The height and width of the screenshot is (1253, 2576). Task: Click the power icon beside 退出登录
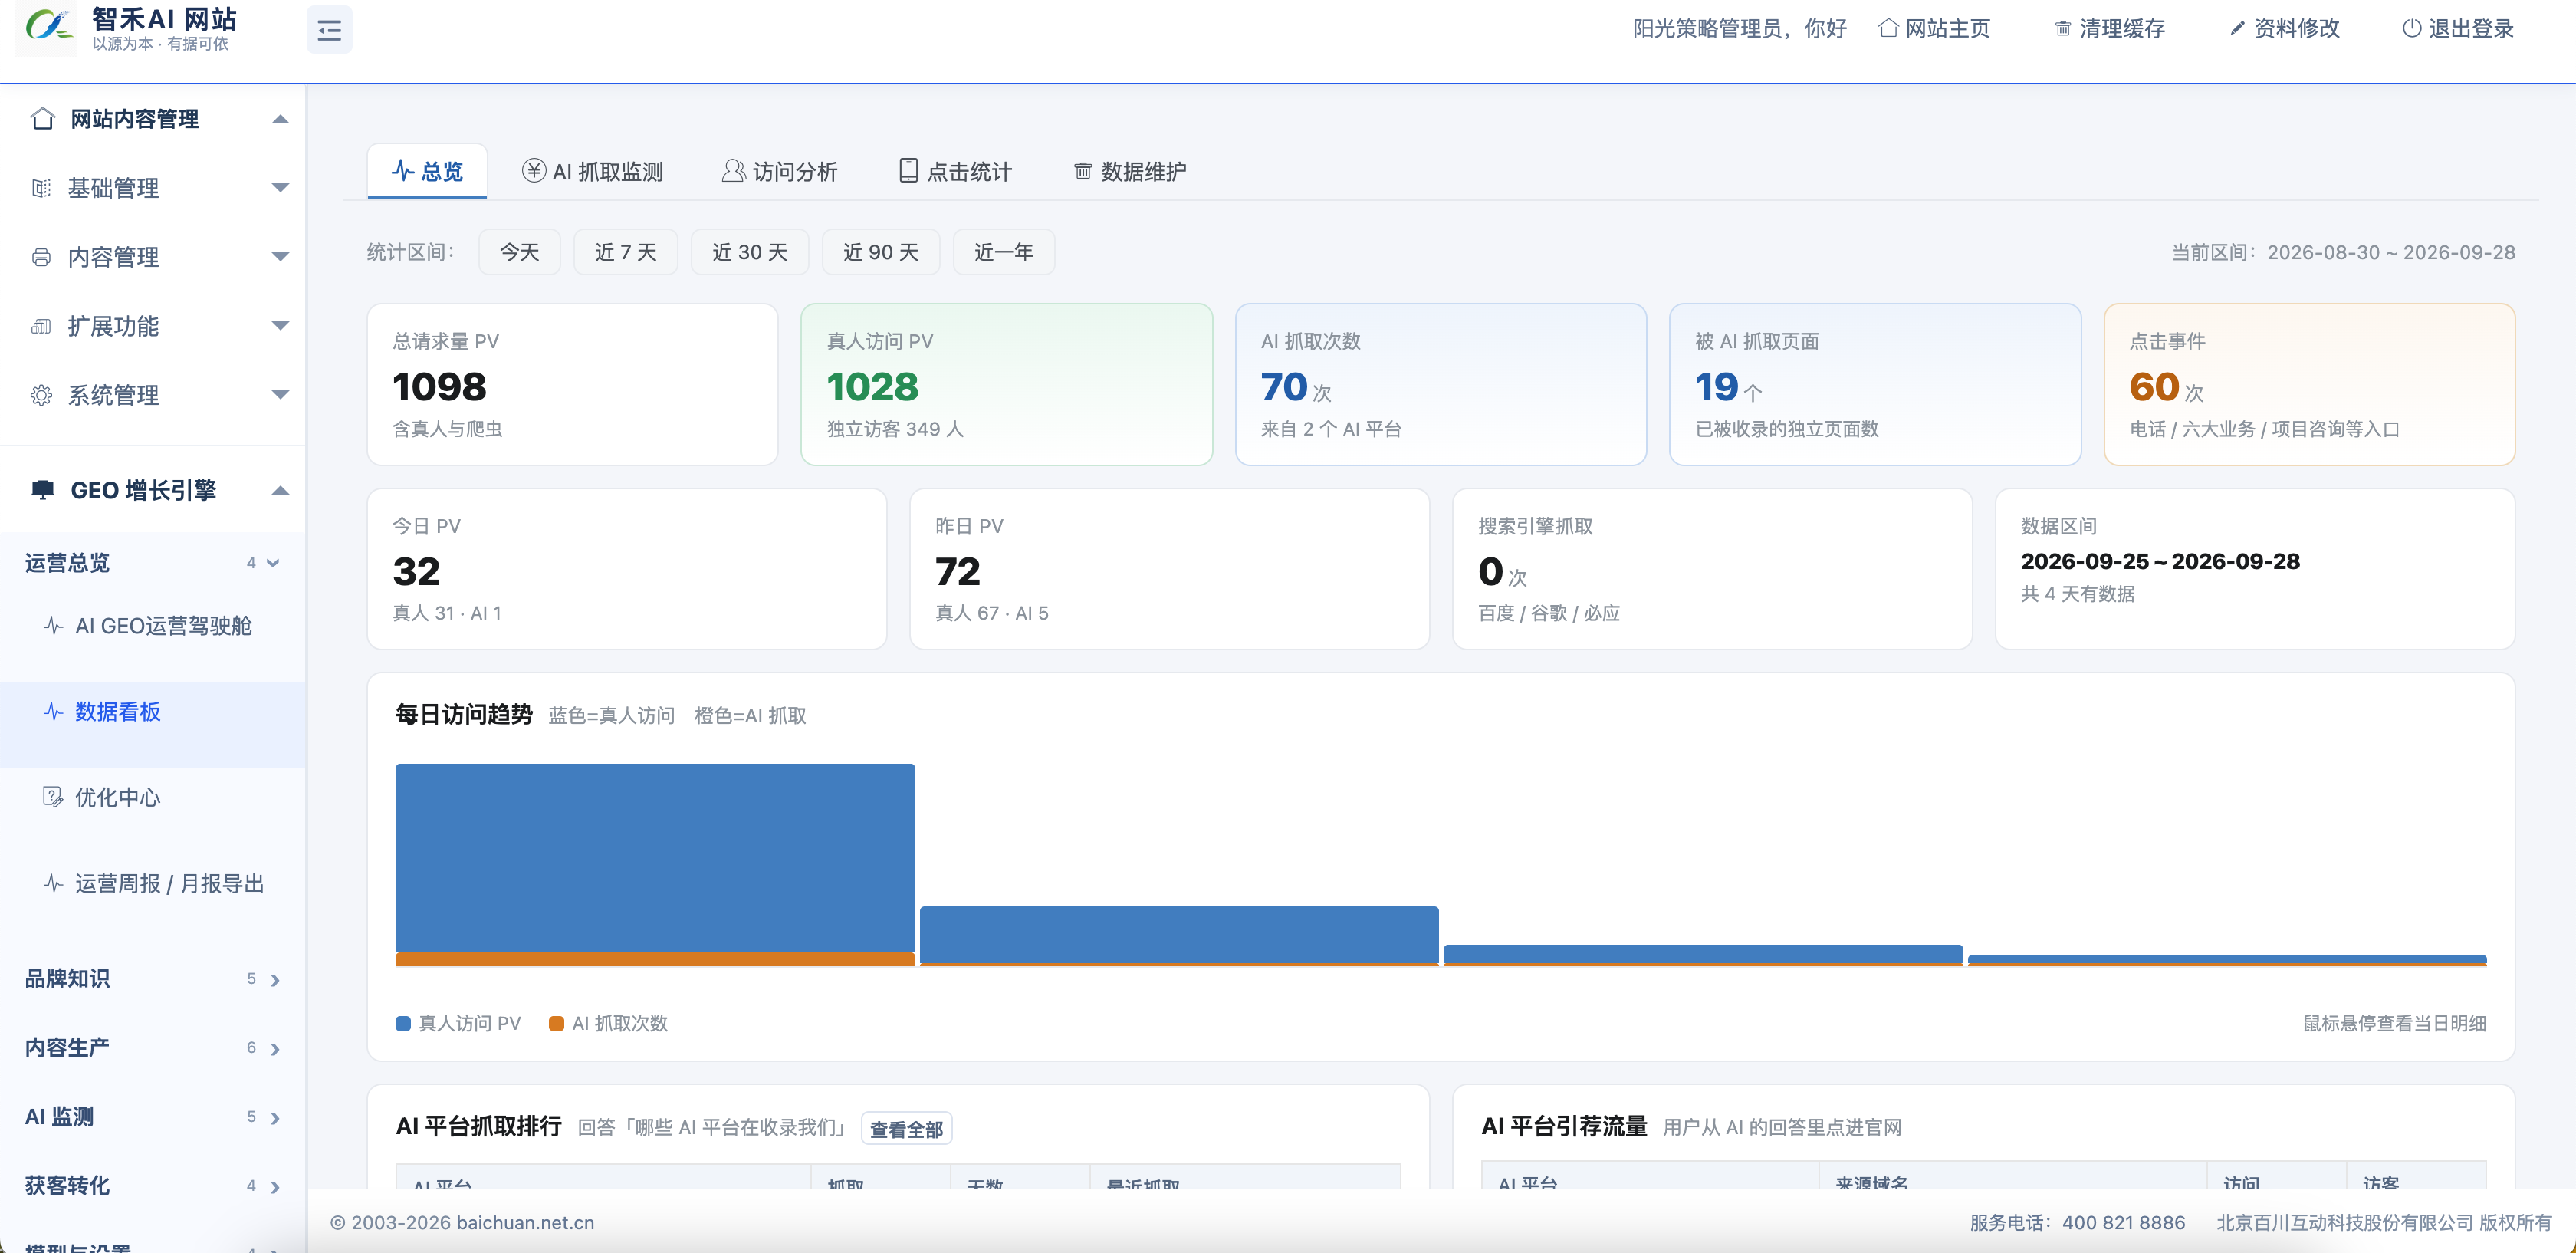pyautogui.click(x=2412, y=28)
